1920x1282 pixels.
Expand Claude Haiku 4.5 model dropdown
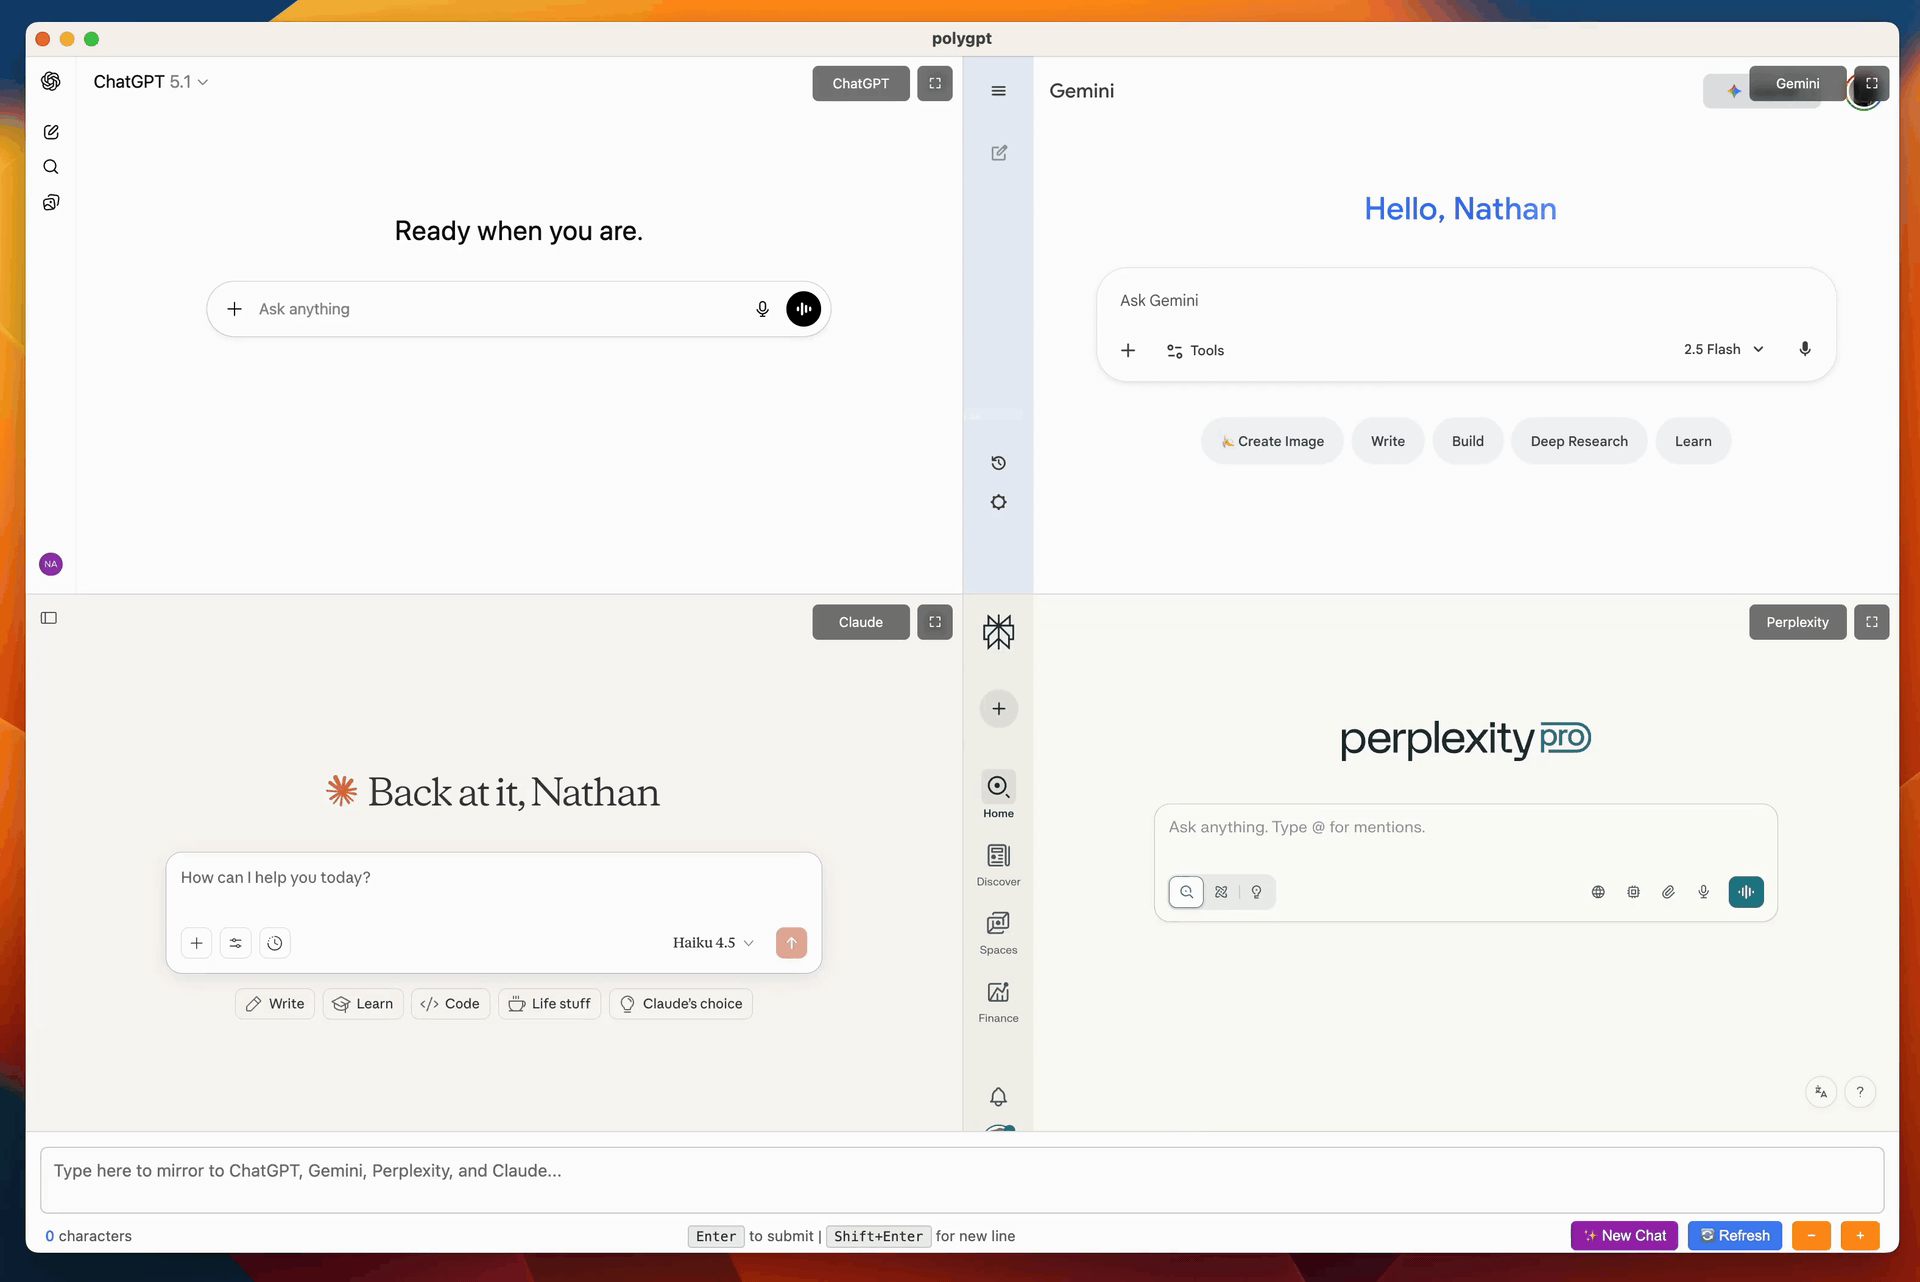pos(713,943)
